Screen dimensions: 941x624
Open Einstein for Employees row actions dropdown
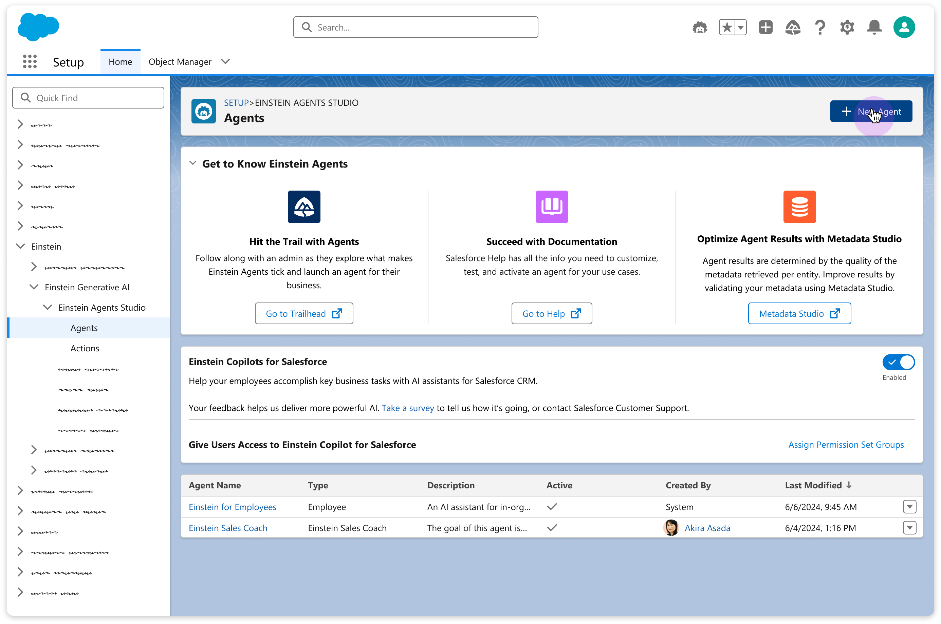click(910, 507)
